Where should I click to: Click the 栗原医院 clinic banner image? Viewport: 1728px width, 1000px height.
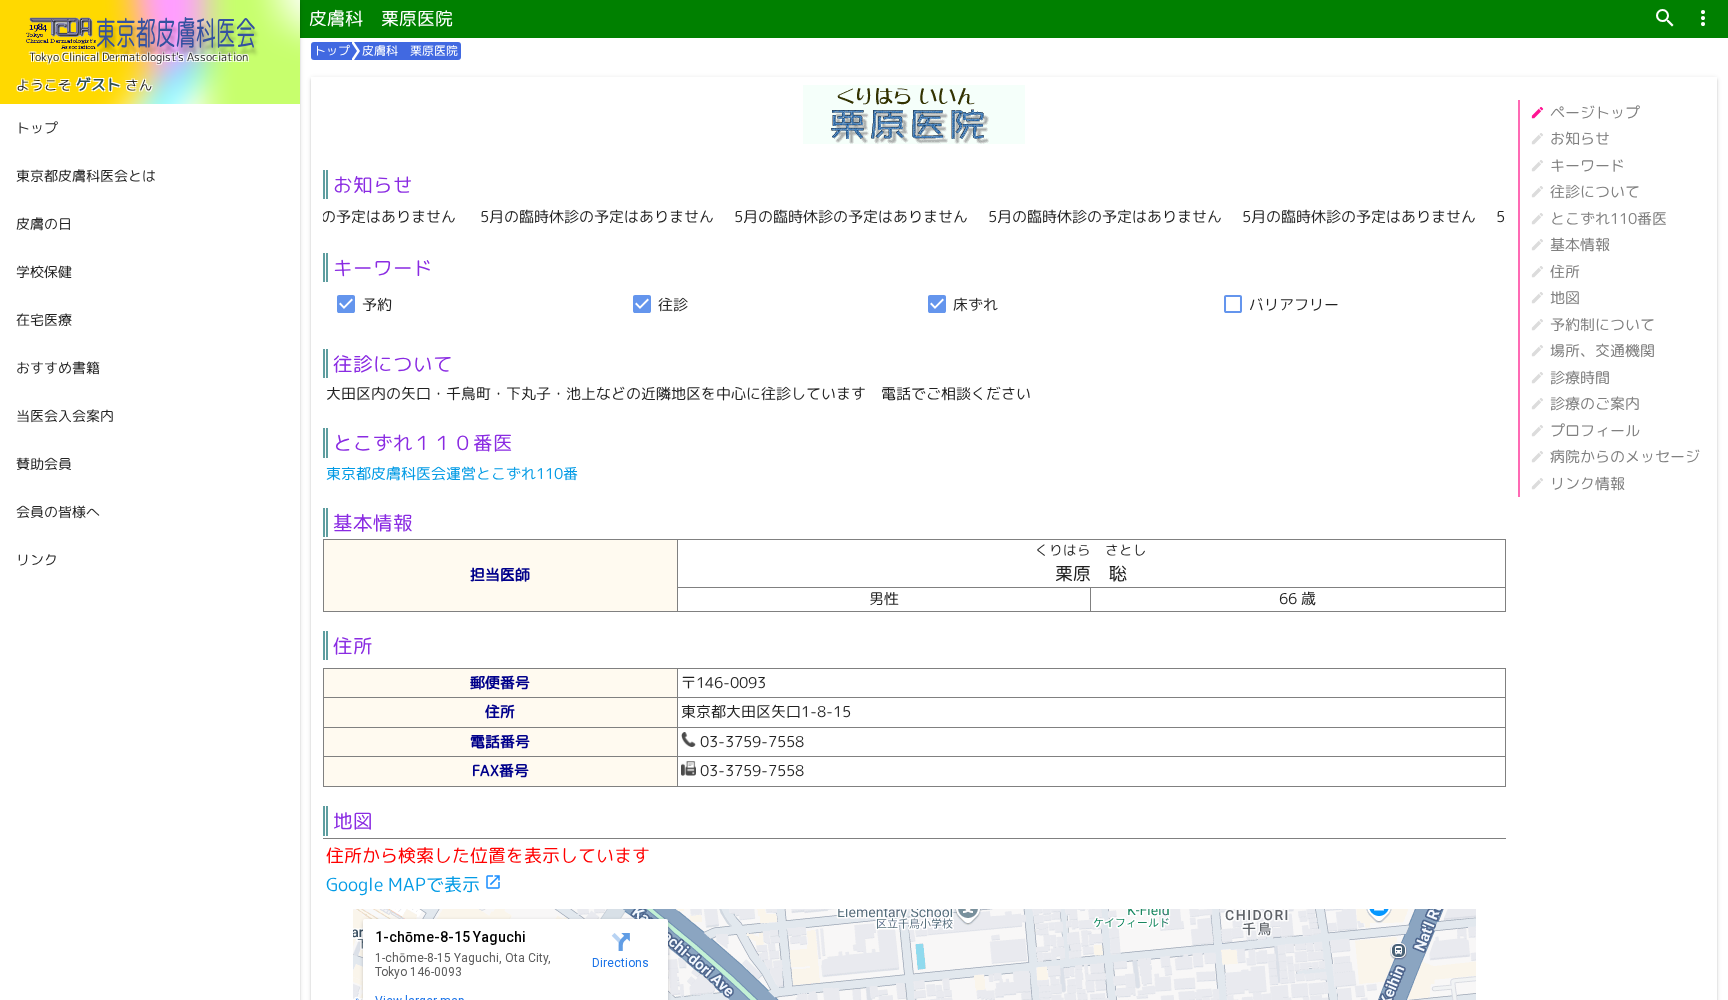pos(914,114)
